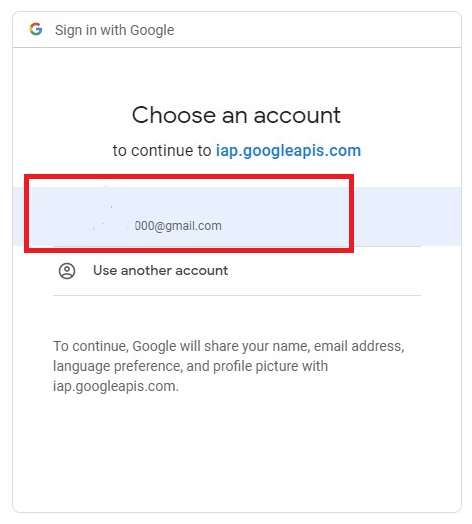Click the person icon beside Use another account
The width and height of the screenshot is (472, 524).
click(x=67, y=271)
